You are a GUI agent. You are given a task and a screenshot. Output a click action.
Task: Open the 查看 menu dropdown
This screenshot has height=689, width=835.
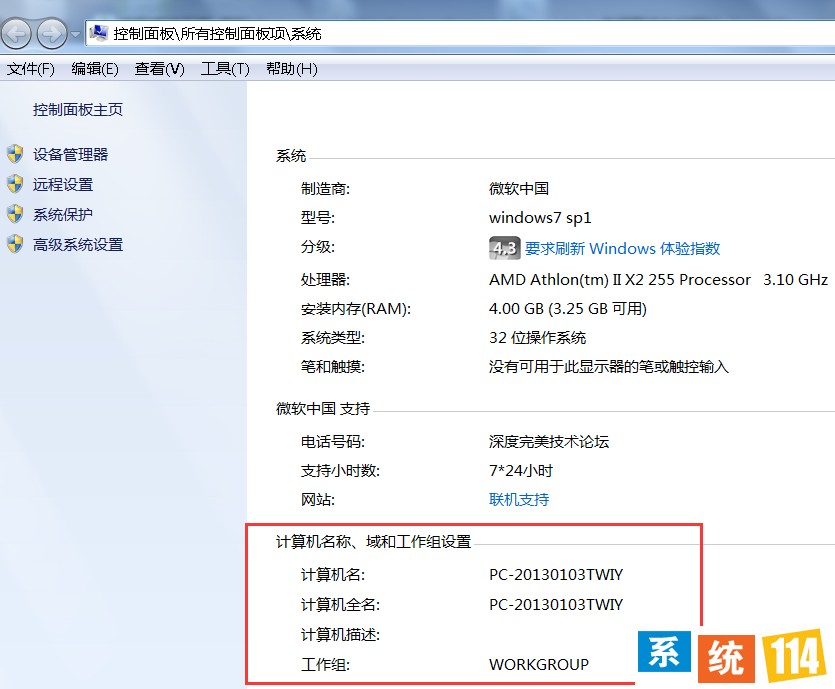point(158,70)
